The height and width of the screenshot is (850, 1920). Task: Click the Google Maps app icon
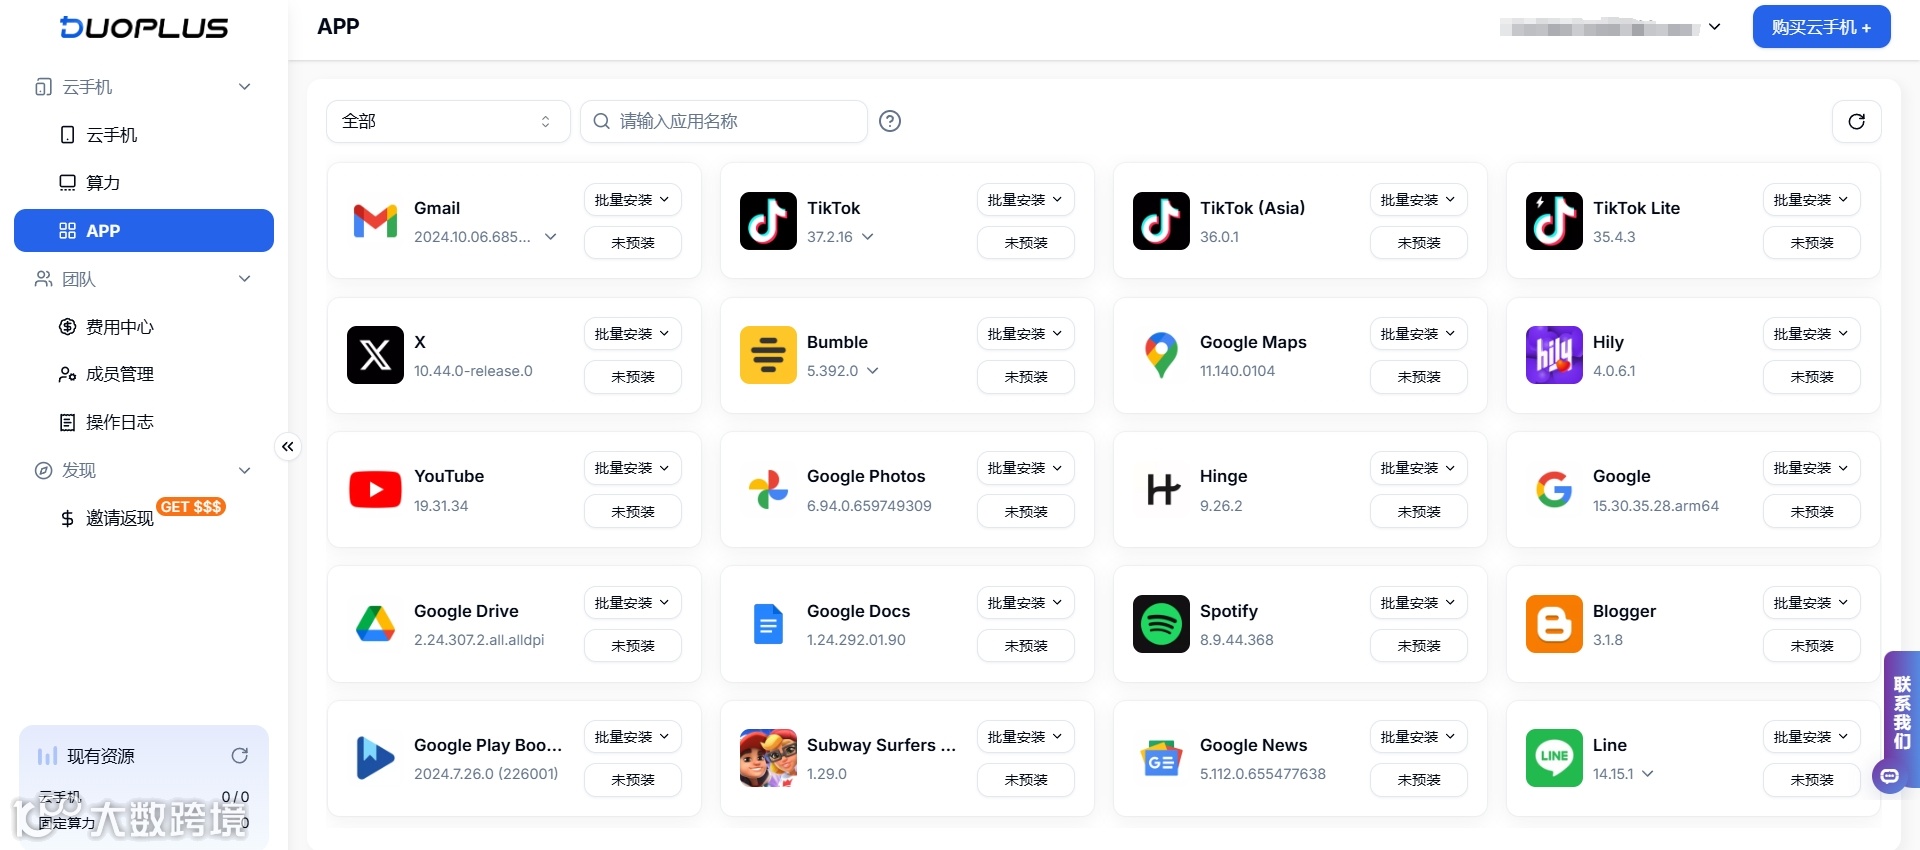click(x=1161, y=355)
